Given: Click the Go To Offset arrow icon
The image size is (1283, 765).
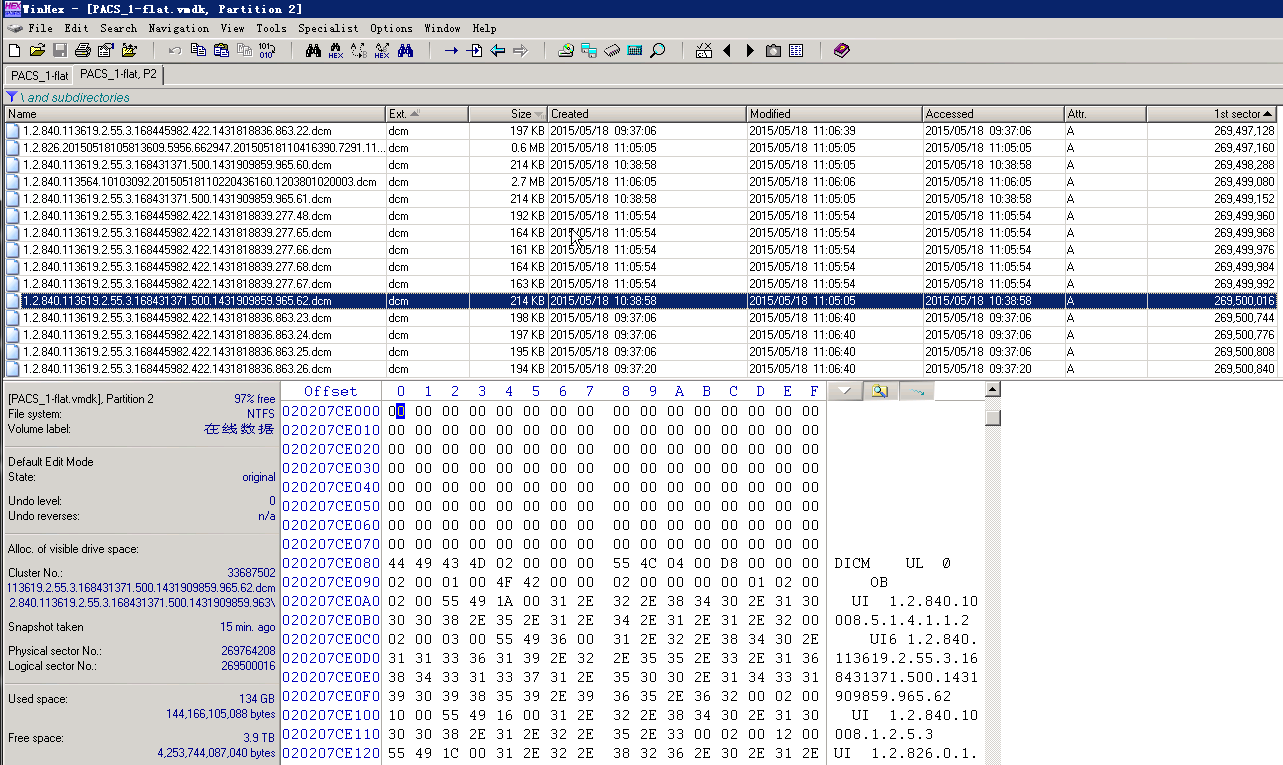Looking at the screenshot, I should click(451, 50).
